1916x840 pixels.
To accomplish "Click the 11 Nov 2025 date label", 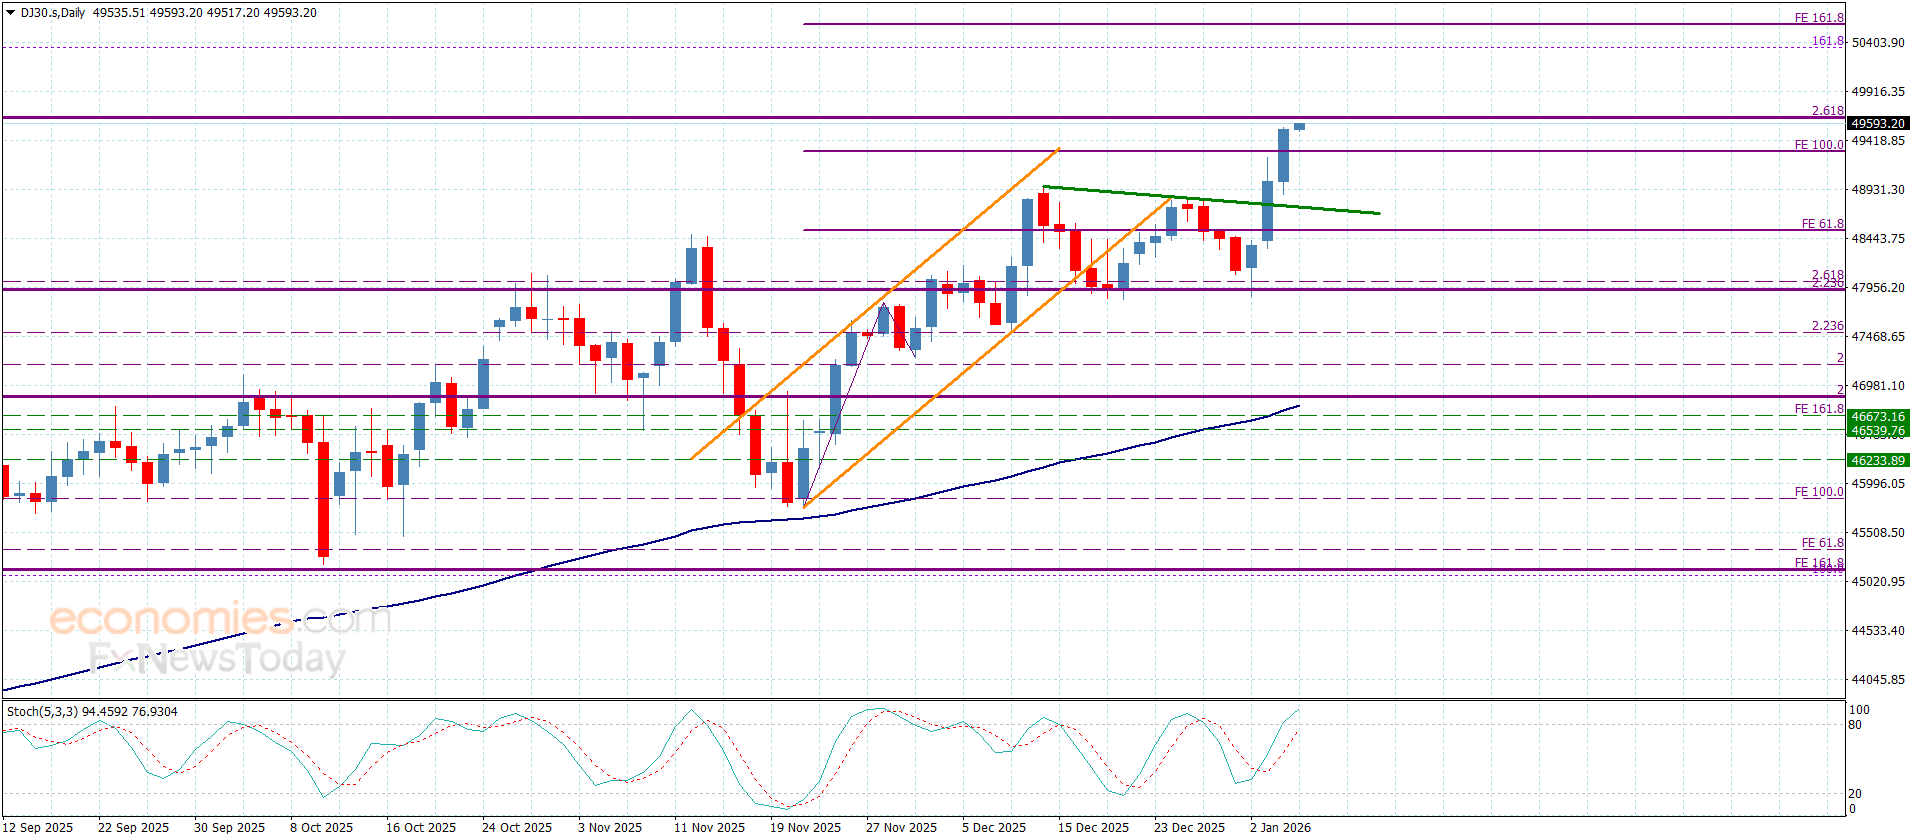I will (x=709, y=827).
